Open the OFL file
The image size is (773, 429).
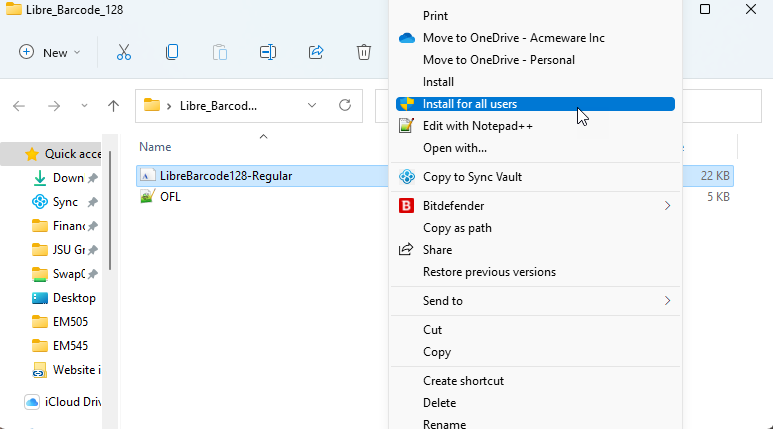[x=170, y=197]
